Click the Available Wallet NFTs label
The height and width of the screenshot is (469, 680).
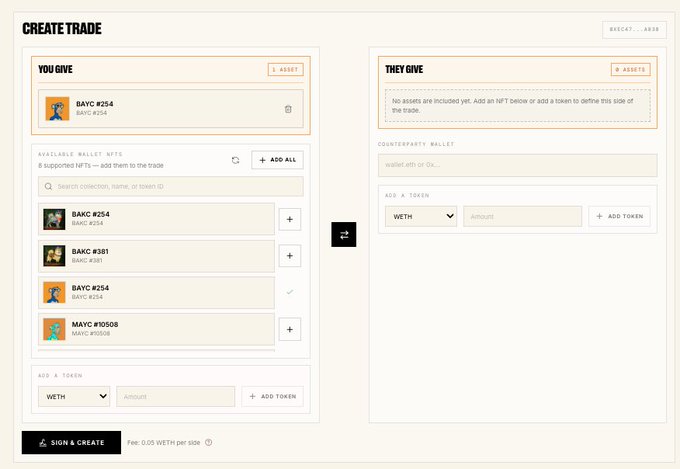tap(80, 154)
